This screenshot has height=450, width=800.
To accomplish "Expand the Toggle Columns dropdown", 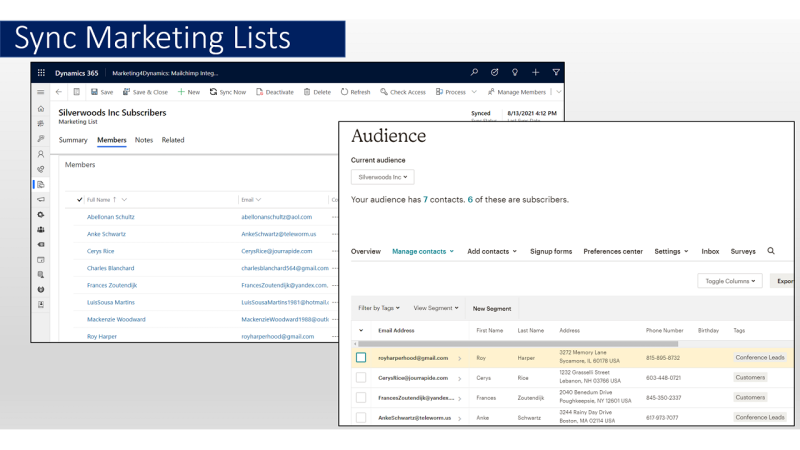I will 730,281.
